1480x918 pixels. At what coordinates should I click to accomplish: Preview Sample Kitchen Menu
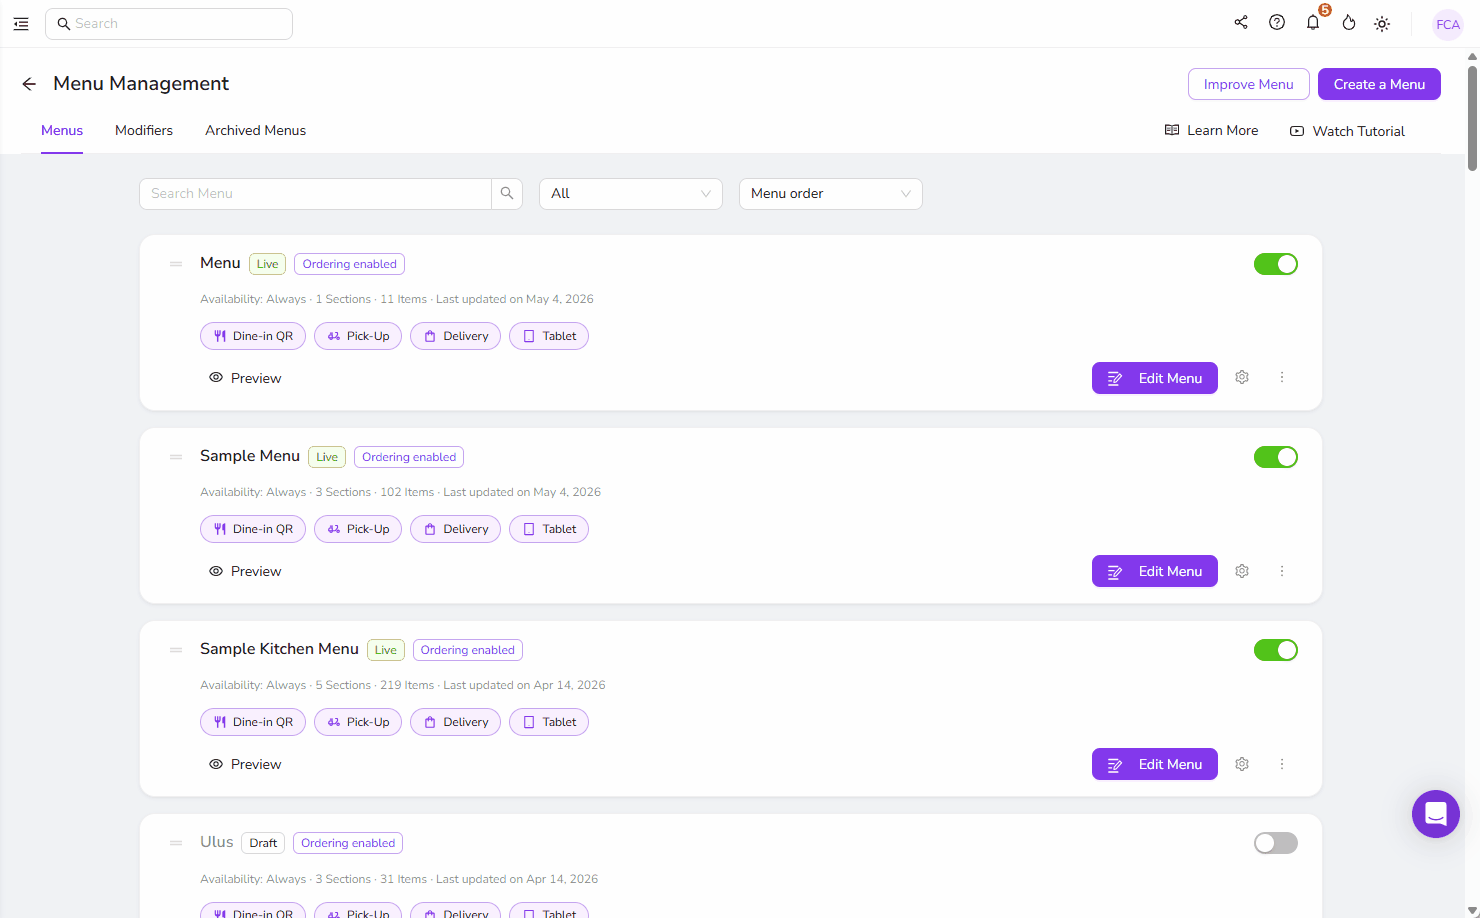(x=245, y=764)
